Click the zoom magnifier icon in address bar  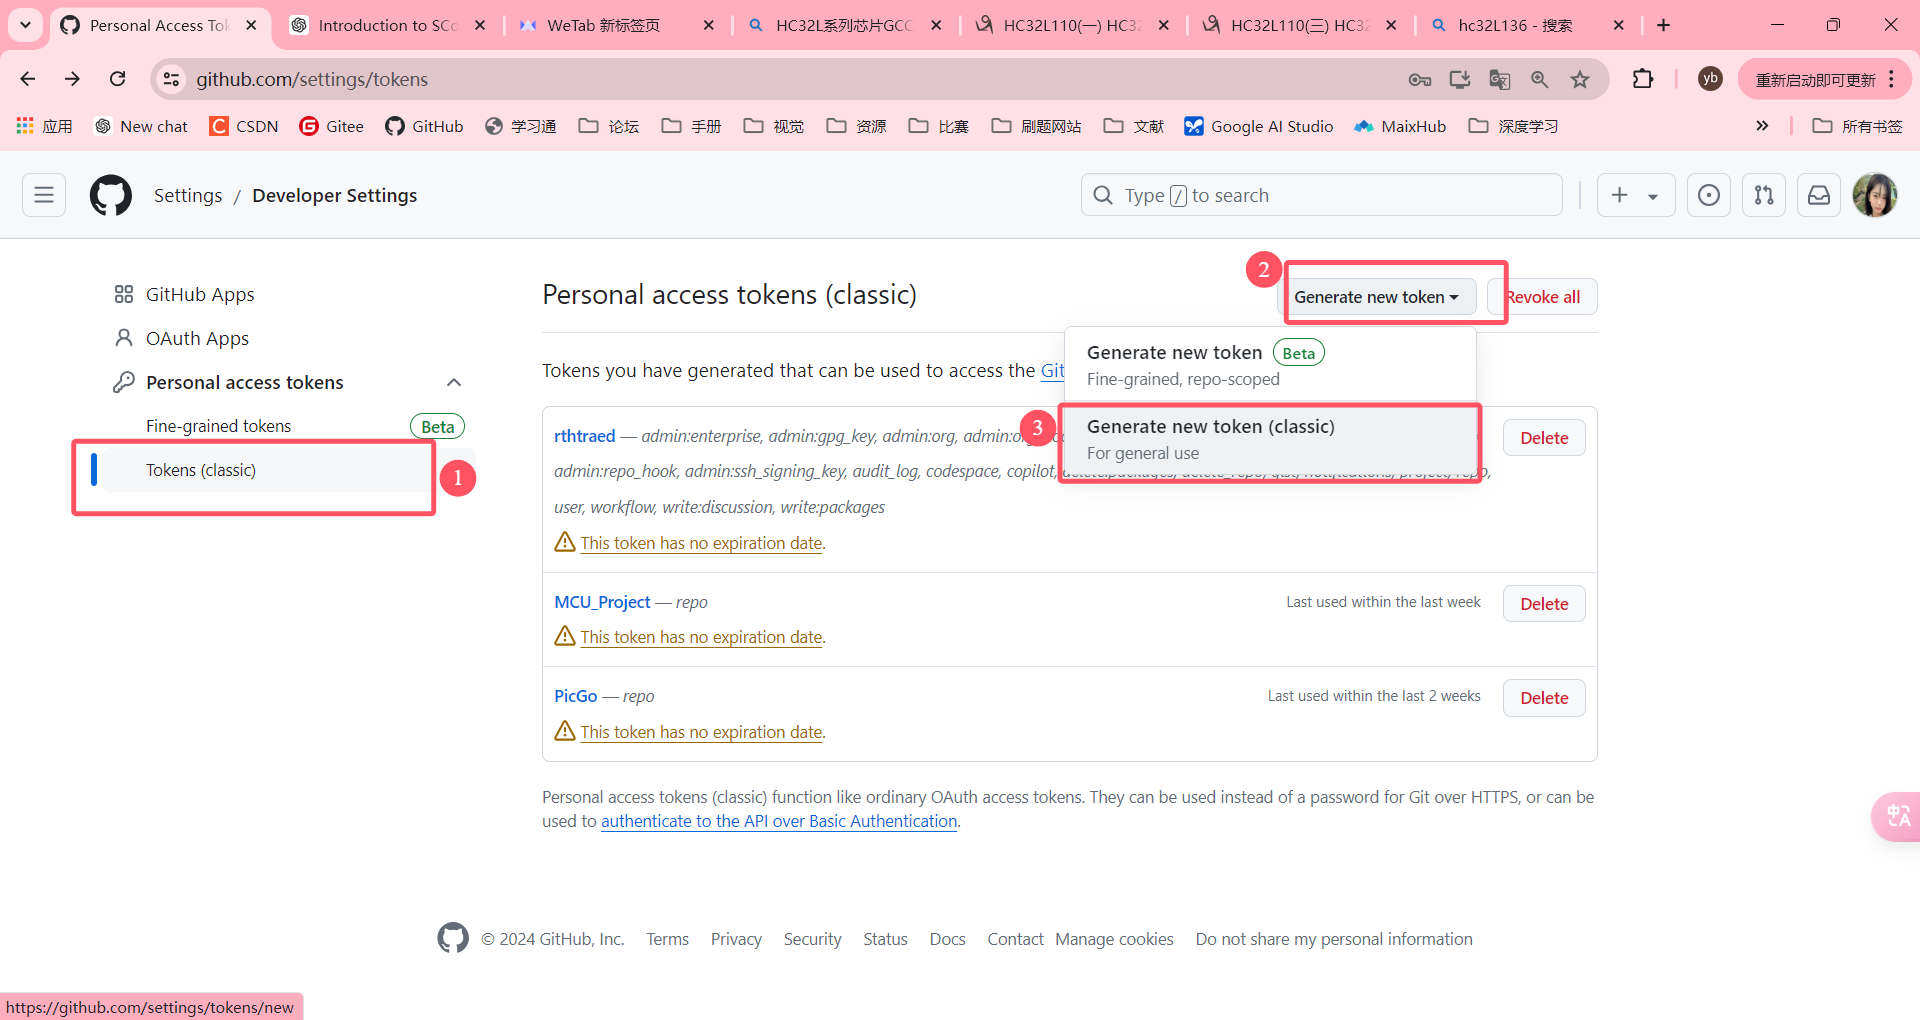click(1540, 79)
